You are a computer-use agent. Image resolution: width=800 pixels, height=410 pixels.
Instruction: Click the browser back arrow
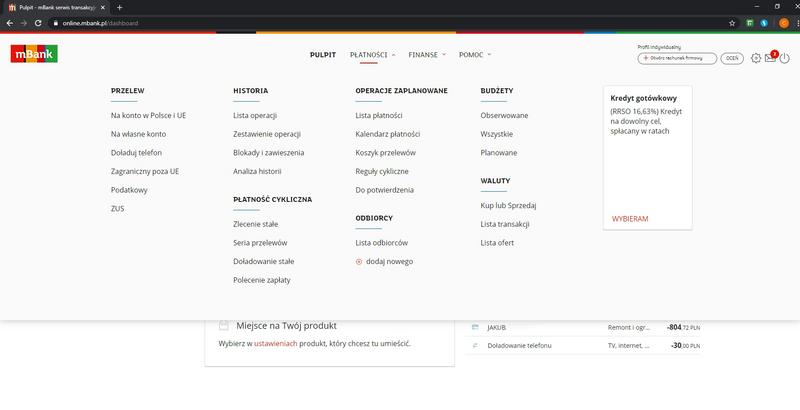[9, 22]
